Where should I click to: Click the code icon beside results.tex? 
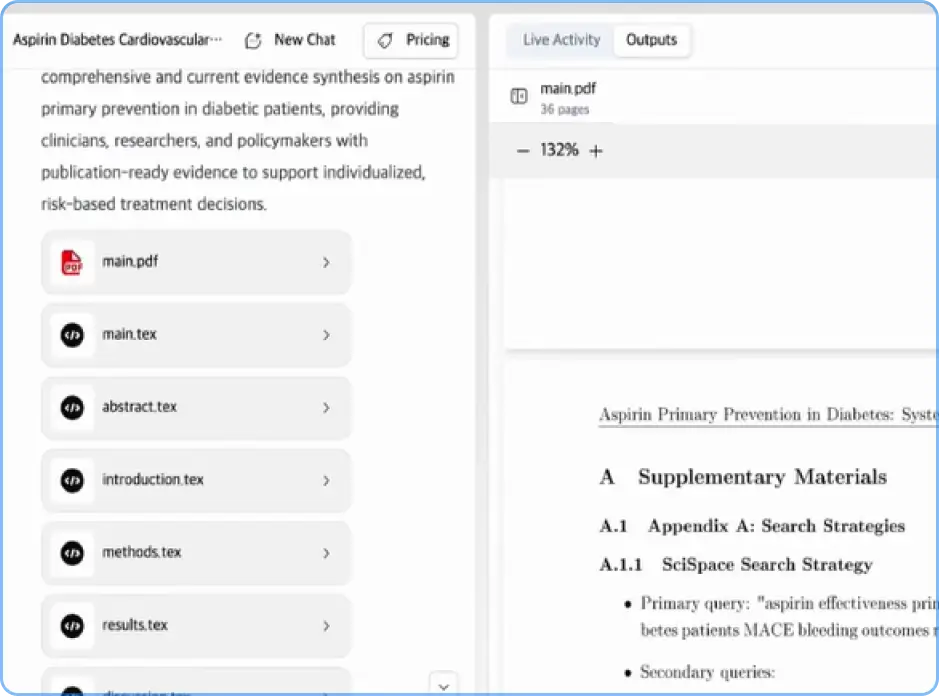click(x=72, y=626)
